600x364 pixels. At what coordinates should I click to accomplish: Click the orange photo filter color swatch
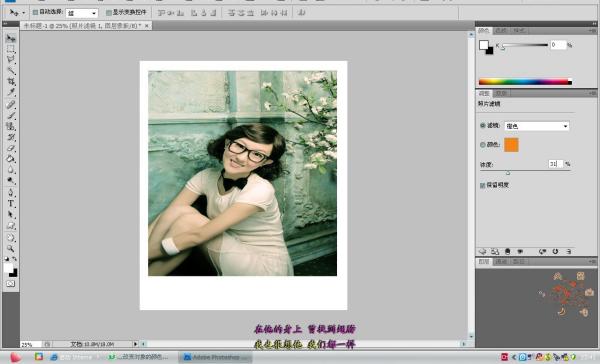click(x=511, y=145)
